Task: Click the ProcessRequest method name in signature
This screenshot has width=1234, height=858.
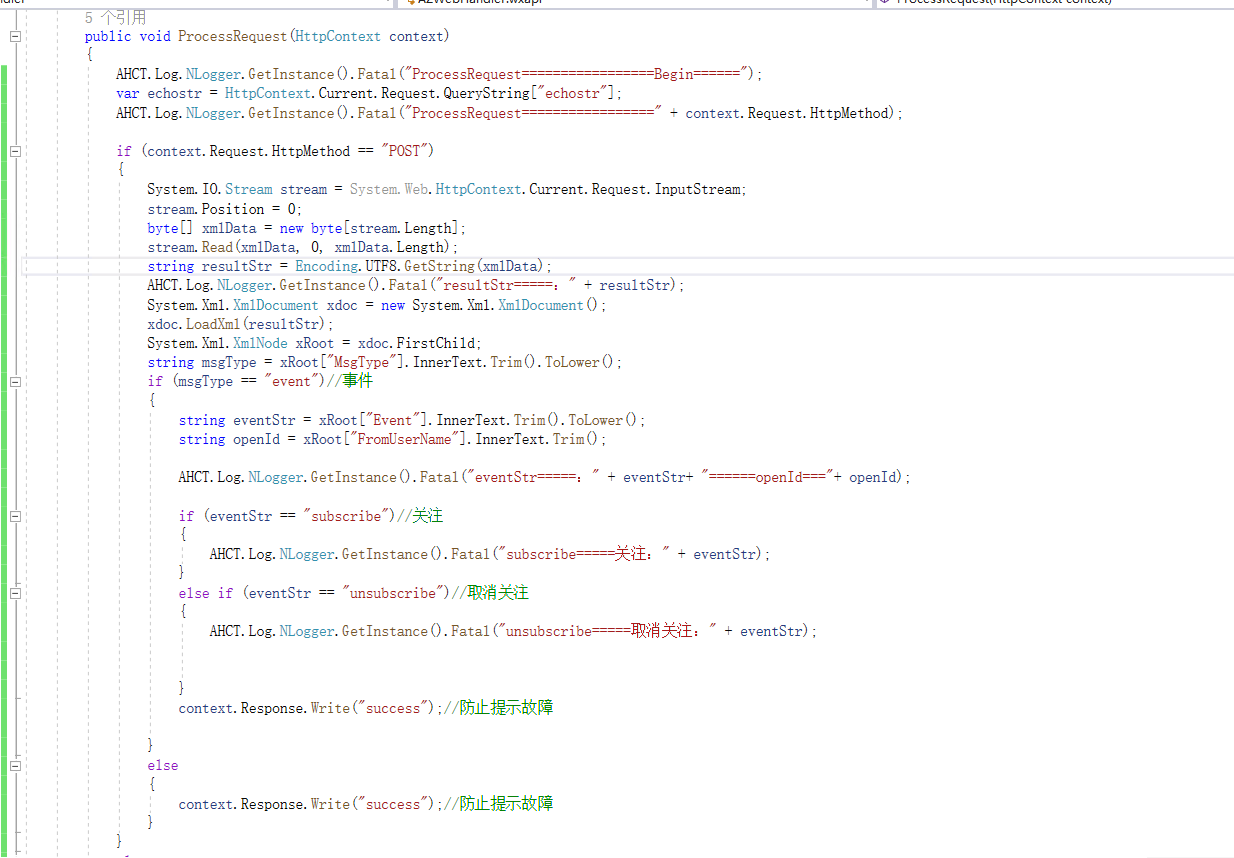Action: [233, 36]
